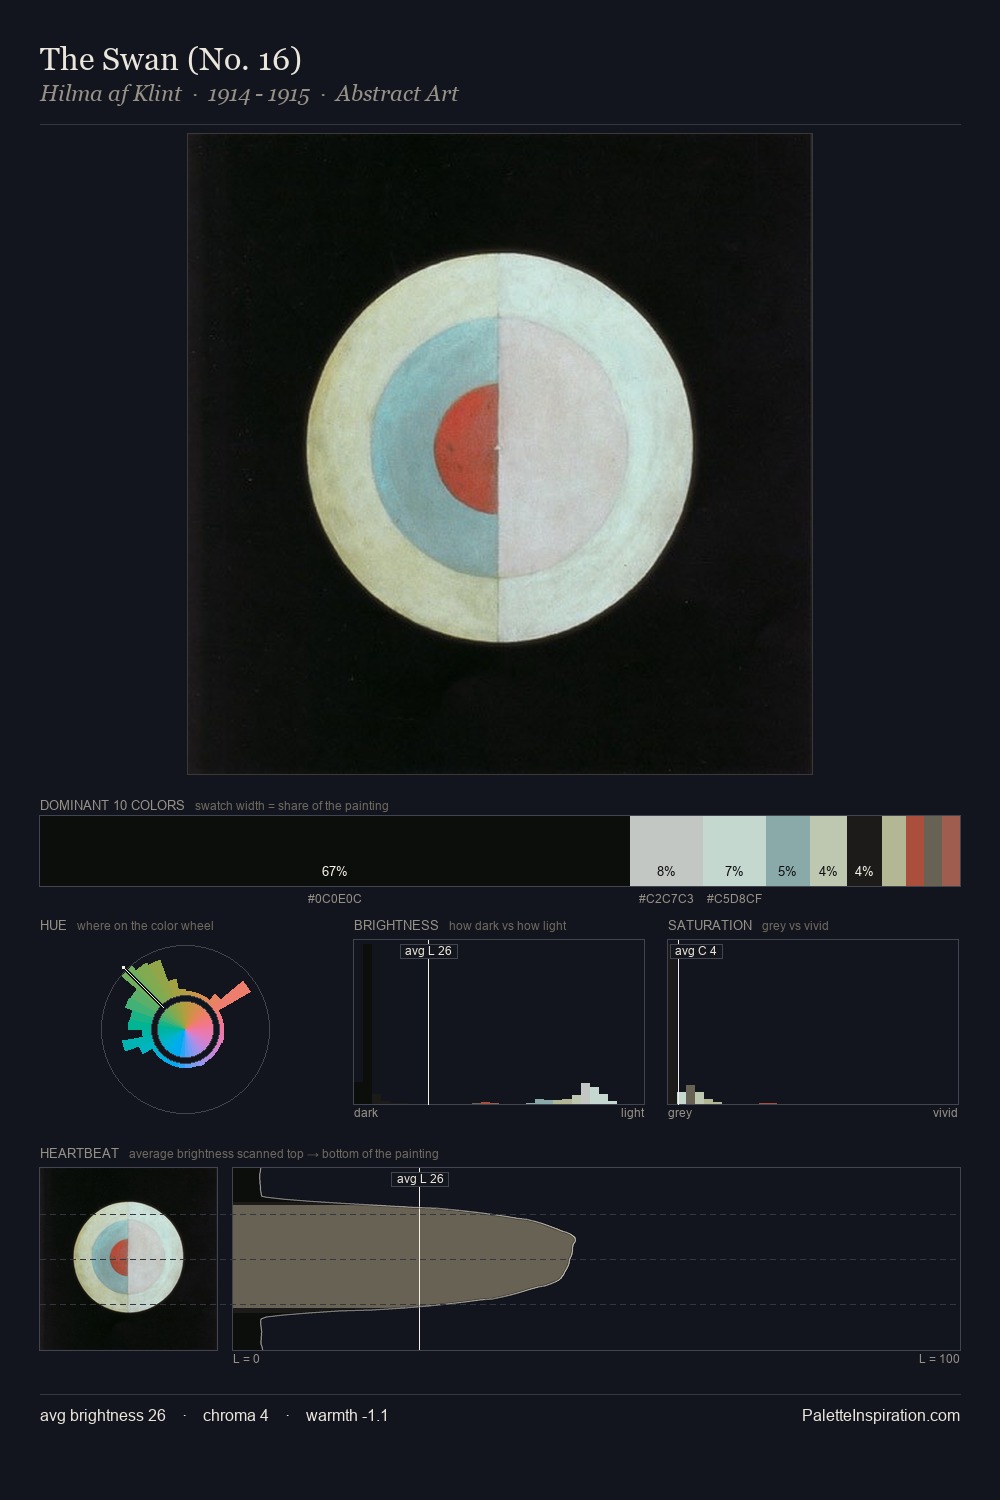Image resolution: width=1000 pixels, height=1500 pixels.
Task: Click the date '1914 - 1915'
Action: point(259,94)
